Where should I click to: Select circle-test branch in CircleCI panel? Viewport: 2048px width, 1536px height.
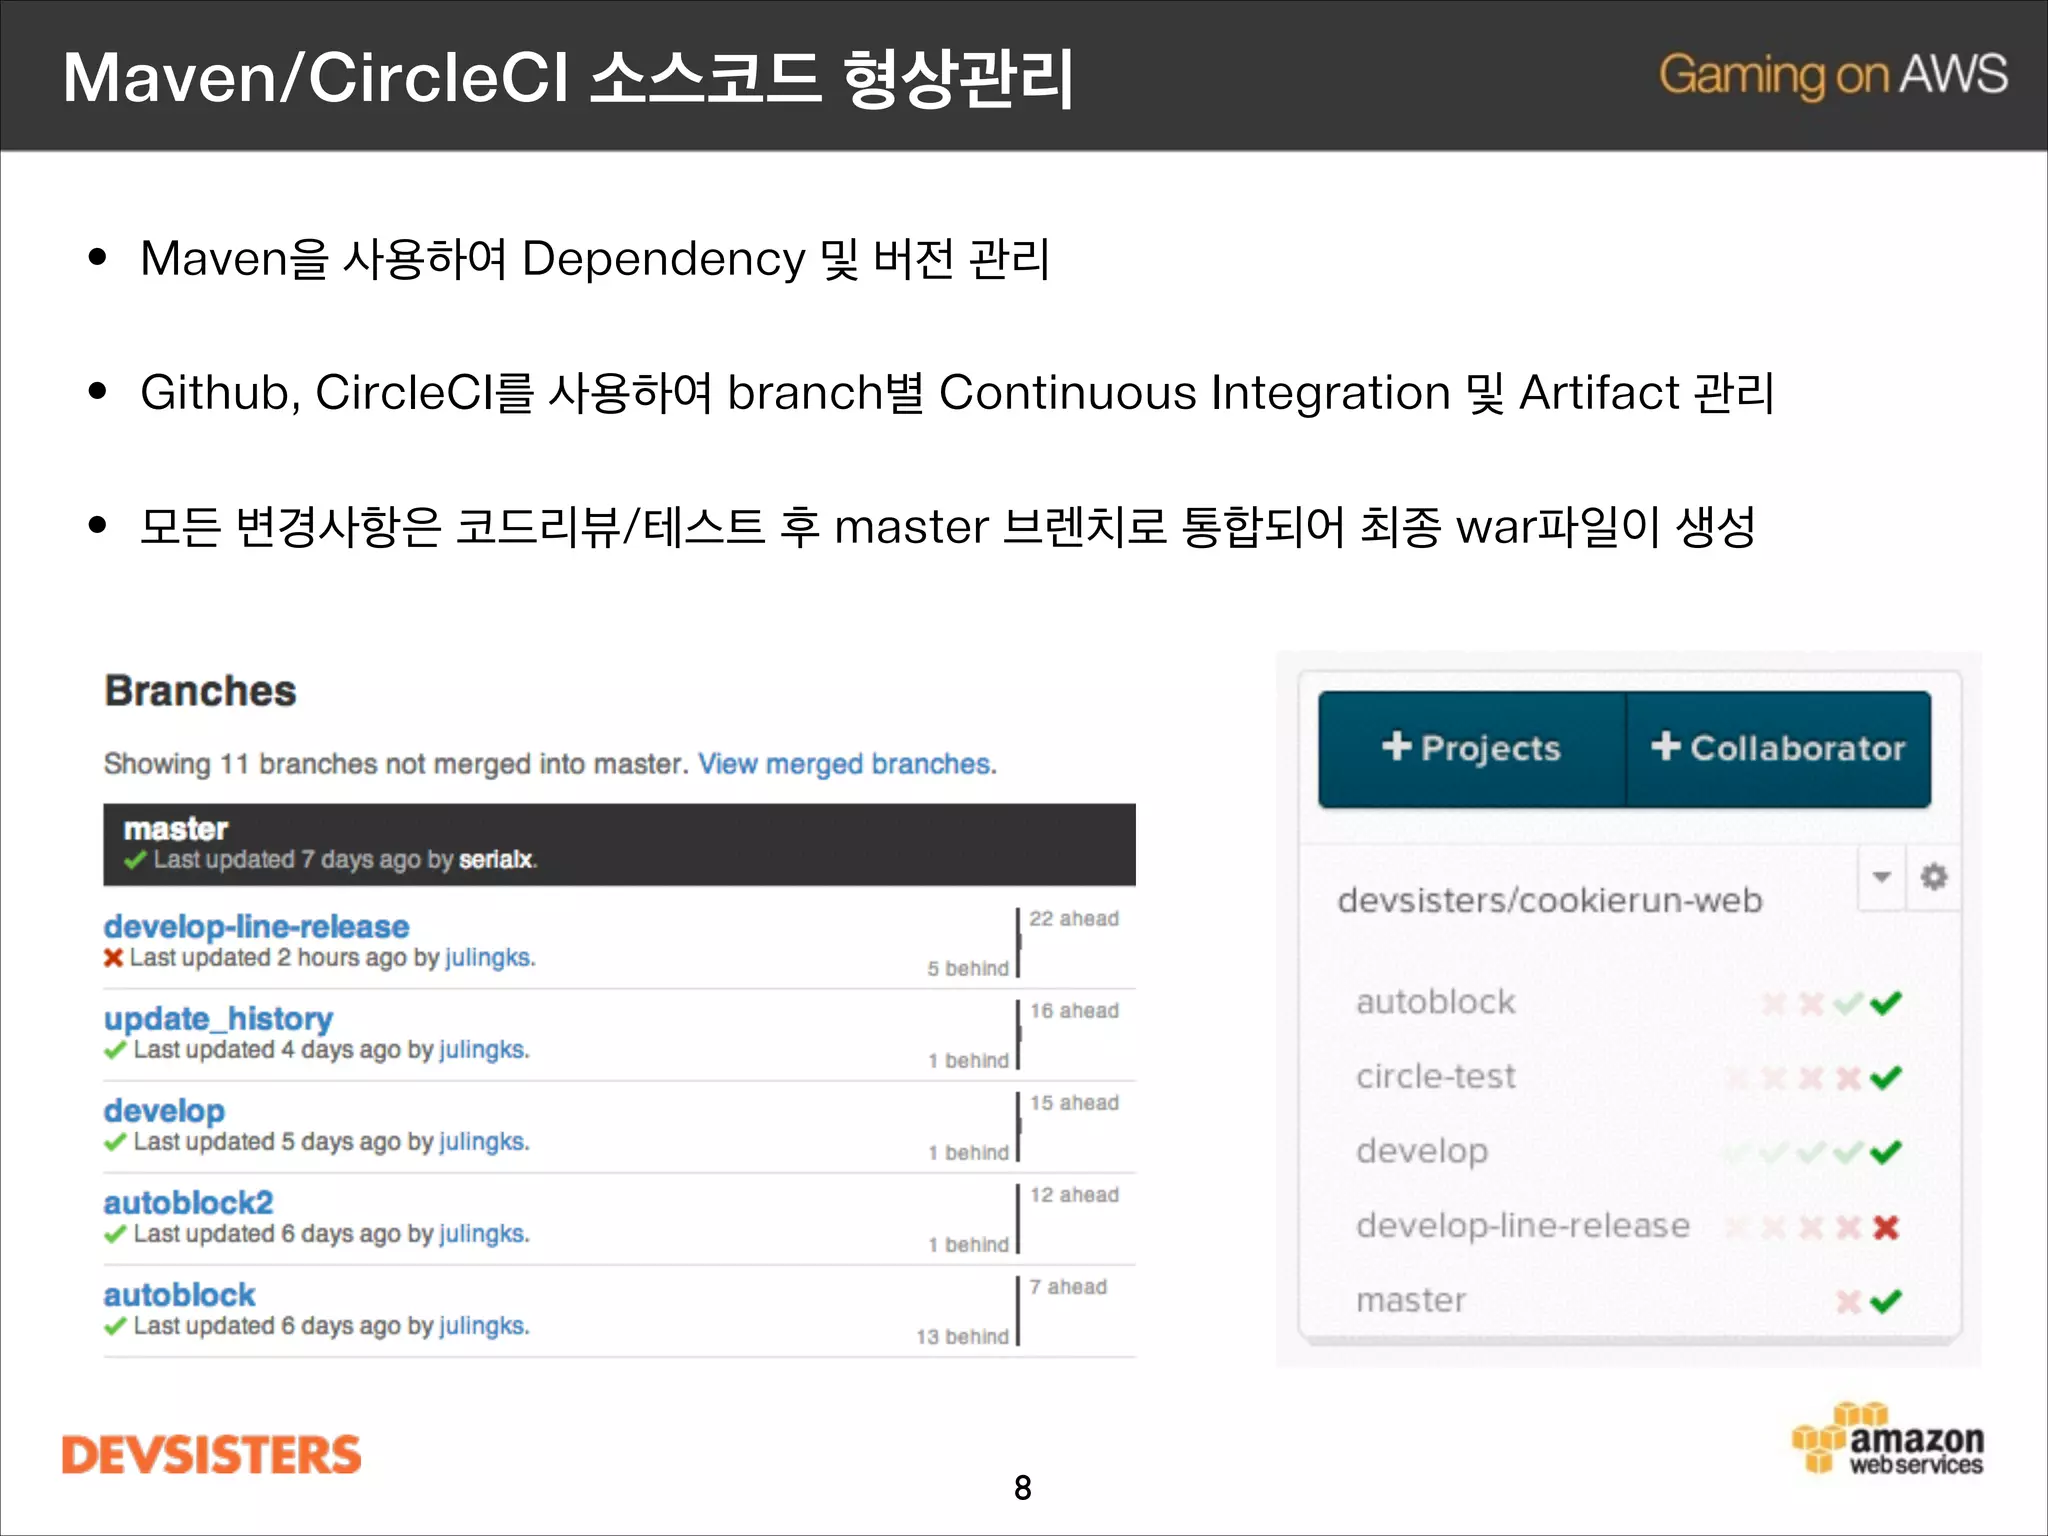(1435, 1076)
